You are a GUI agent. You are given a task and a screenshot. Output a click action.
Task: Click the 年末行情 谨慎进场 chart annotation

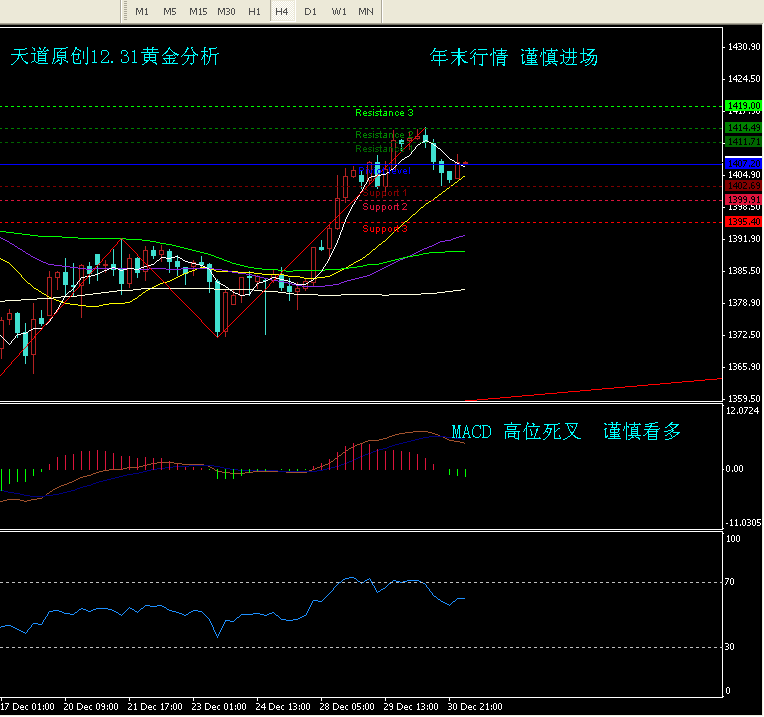pos(514,58)
